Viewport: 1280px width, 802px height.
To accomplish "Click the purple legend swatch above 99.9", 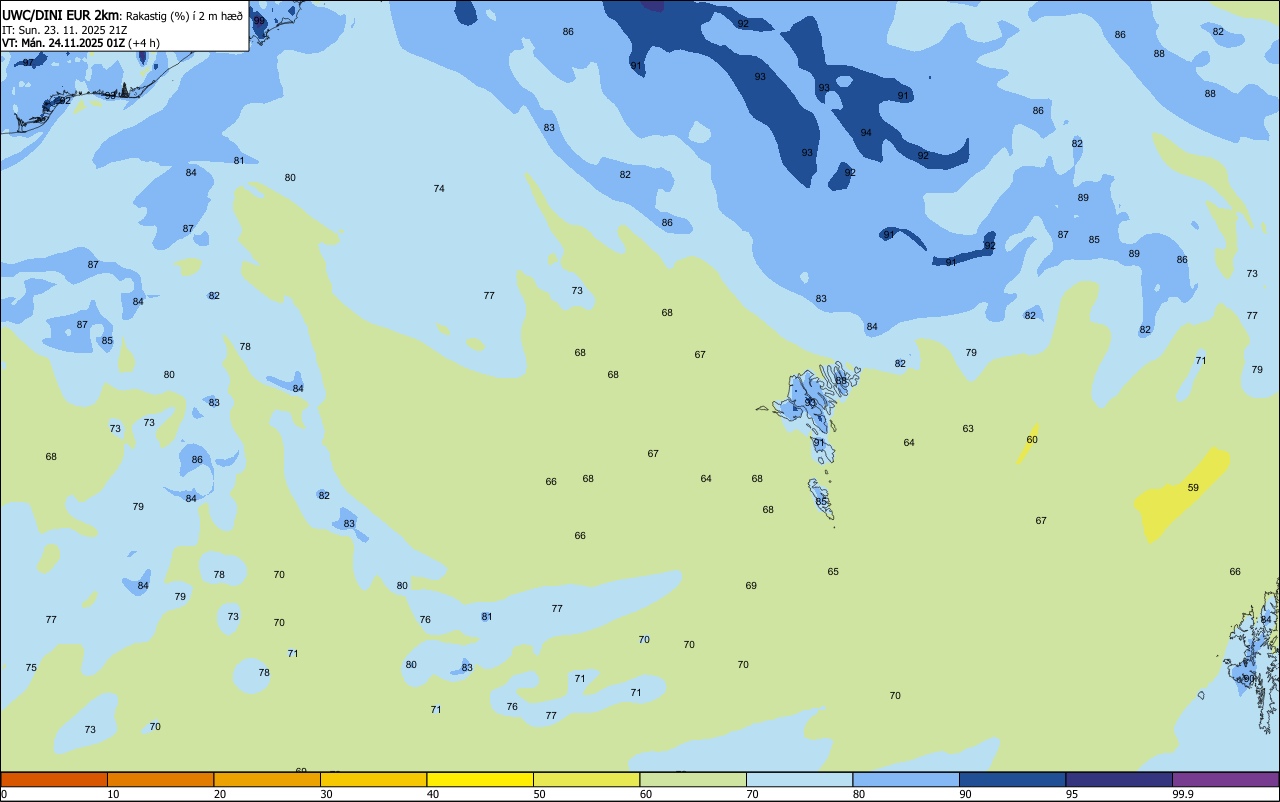I will pos(1225,779).
